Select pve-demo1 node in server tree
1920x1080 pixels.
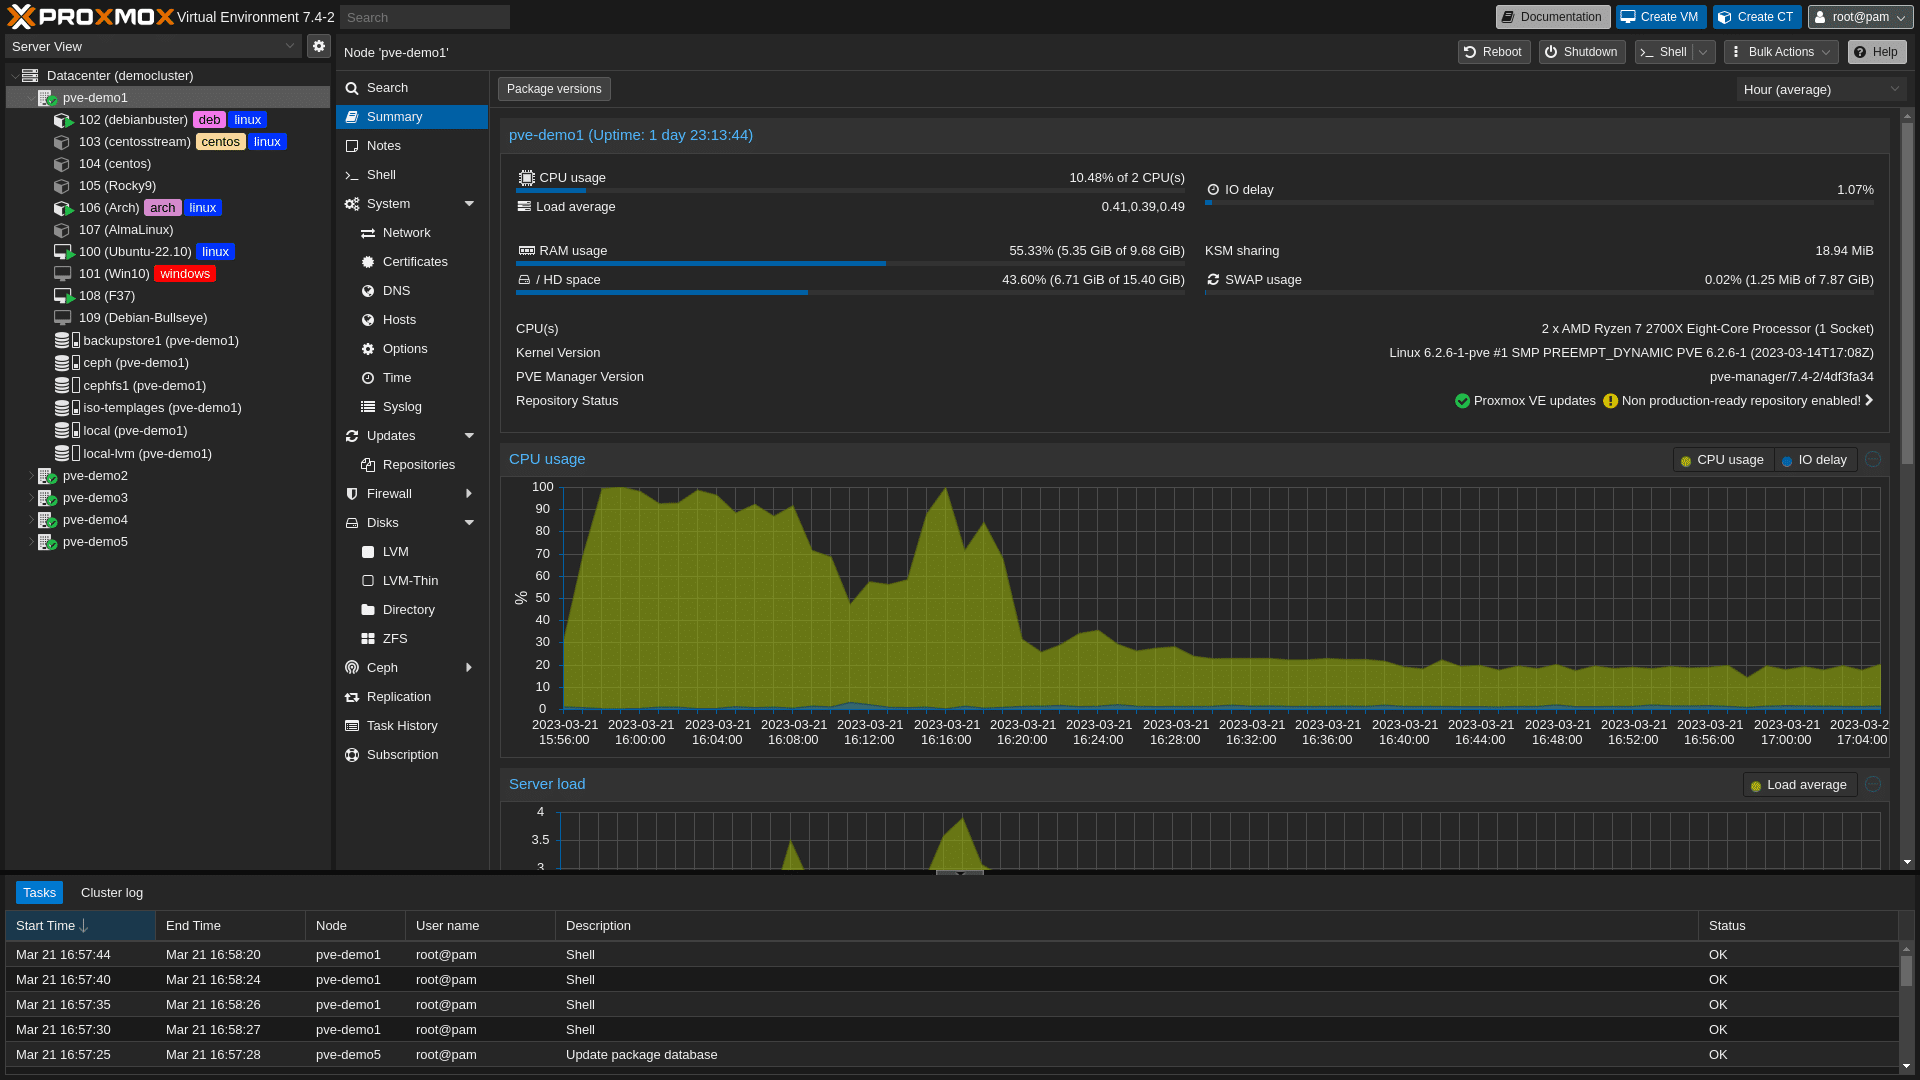tap(95, 98)
